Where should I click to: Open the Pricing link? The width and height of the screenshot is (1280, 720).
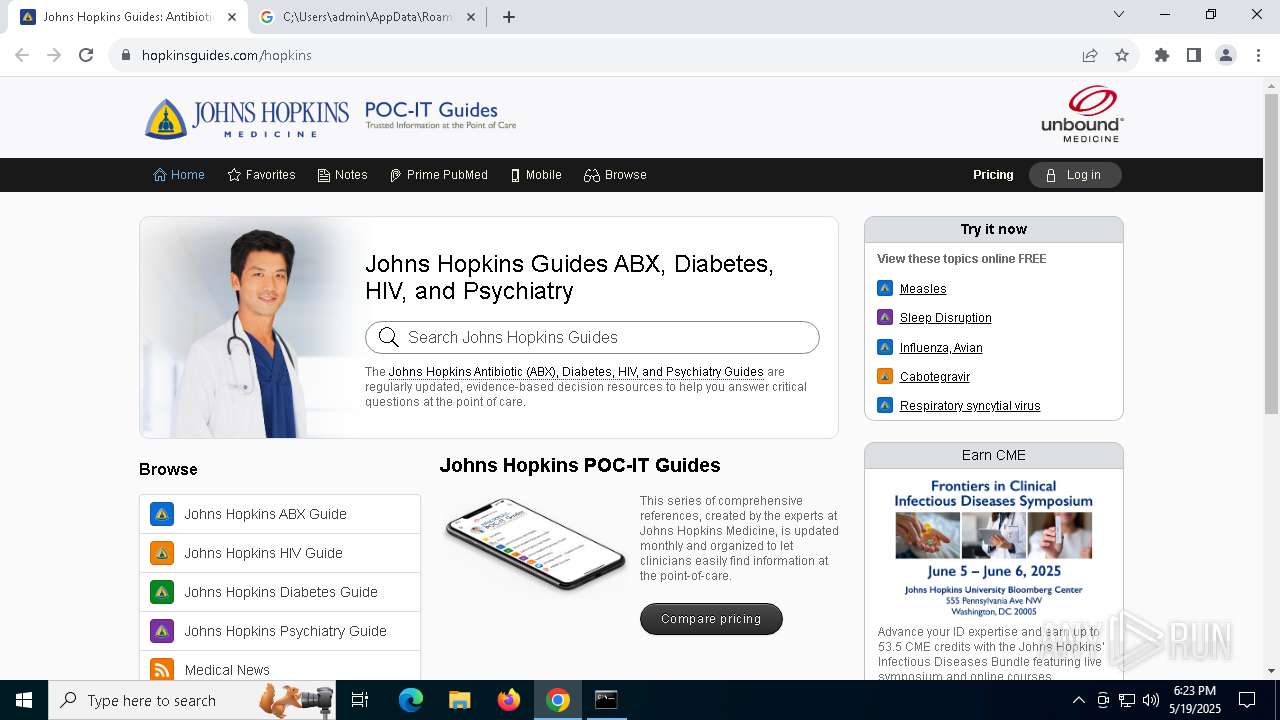coord(993,175)
